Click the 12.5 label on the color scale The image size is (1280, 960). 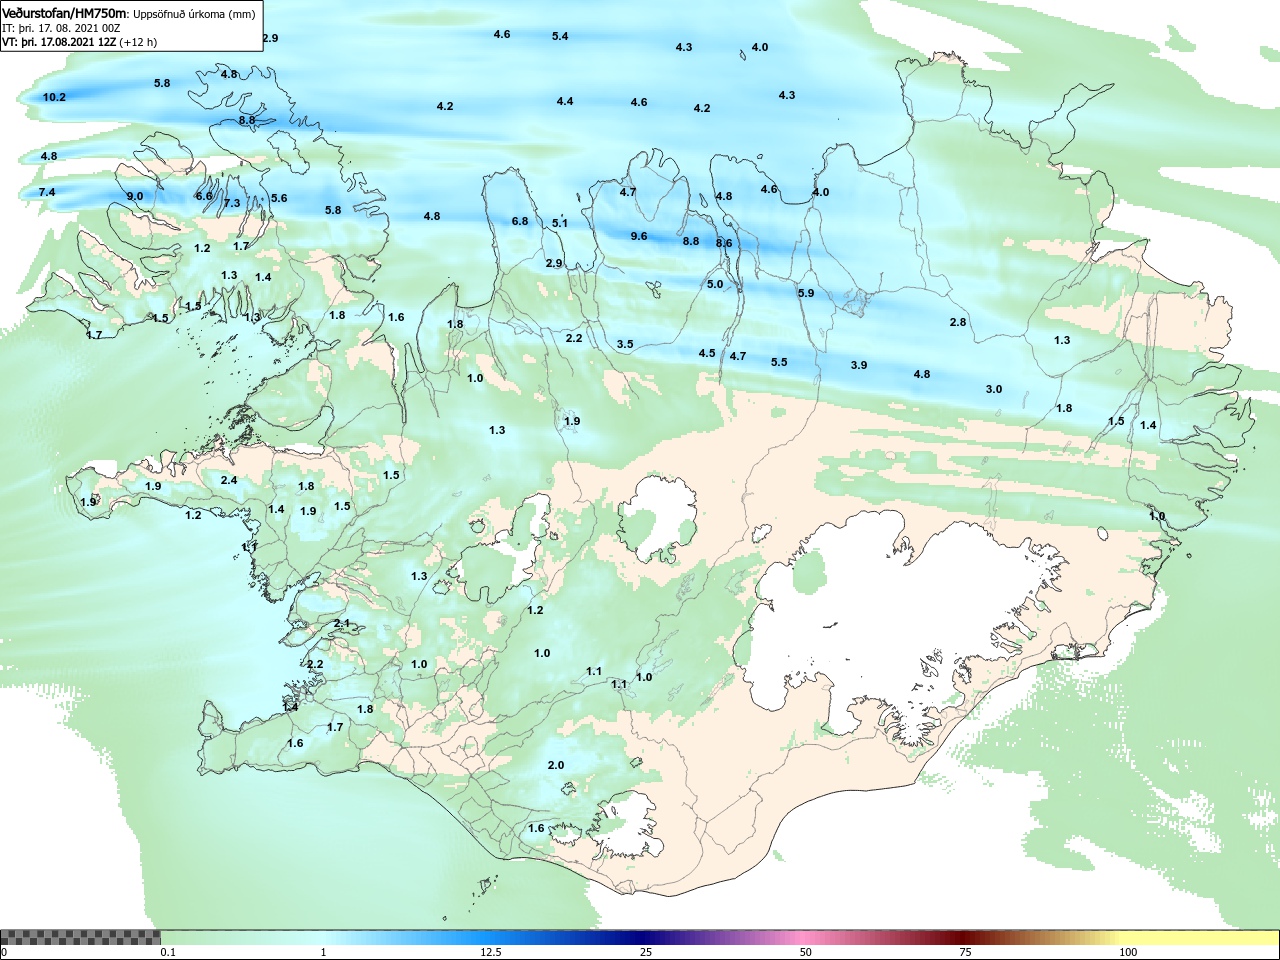pos(491,952)
